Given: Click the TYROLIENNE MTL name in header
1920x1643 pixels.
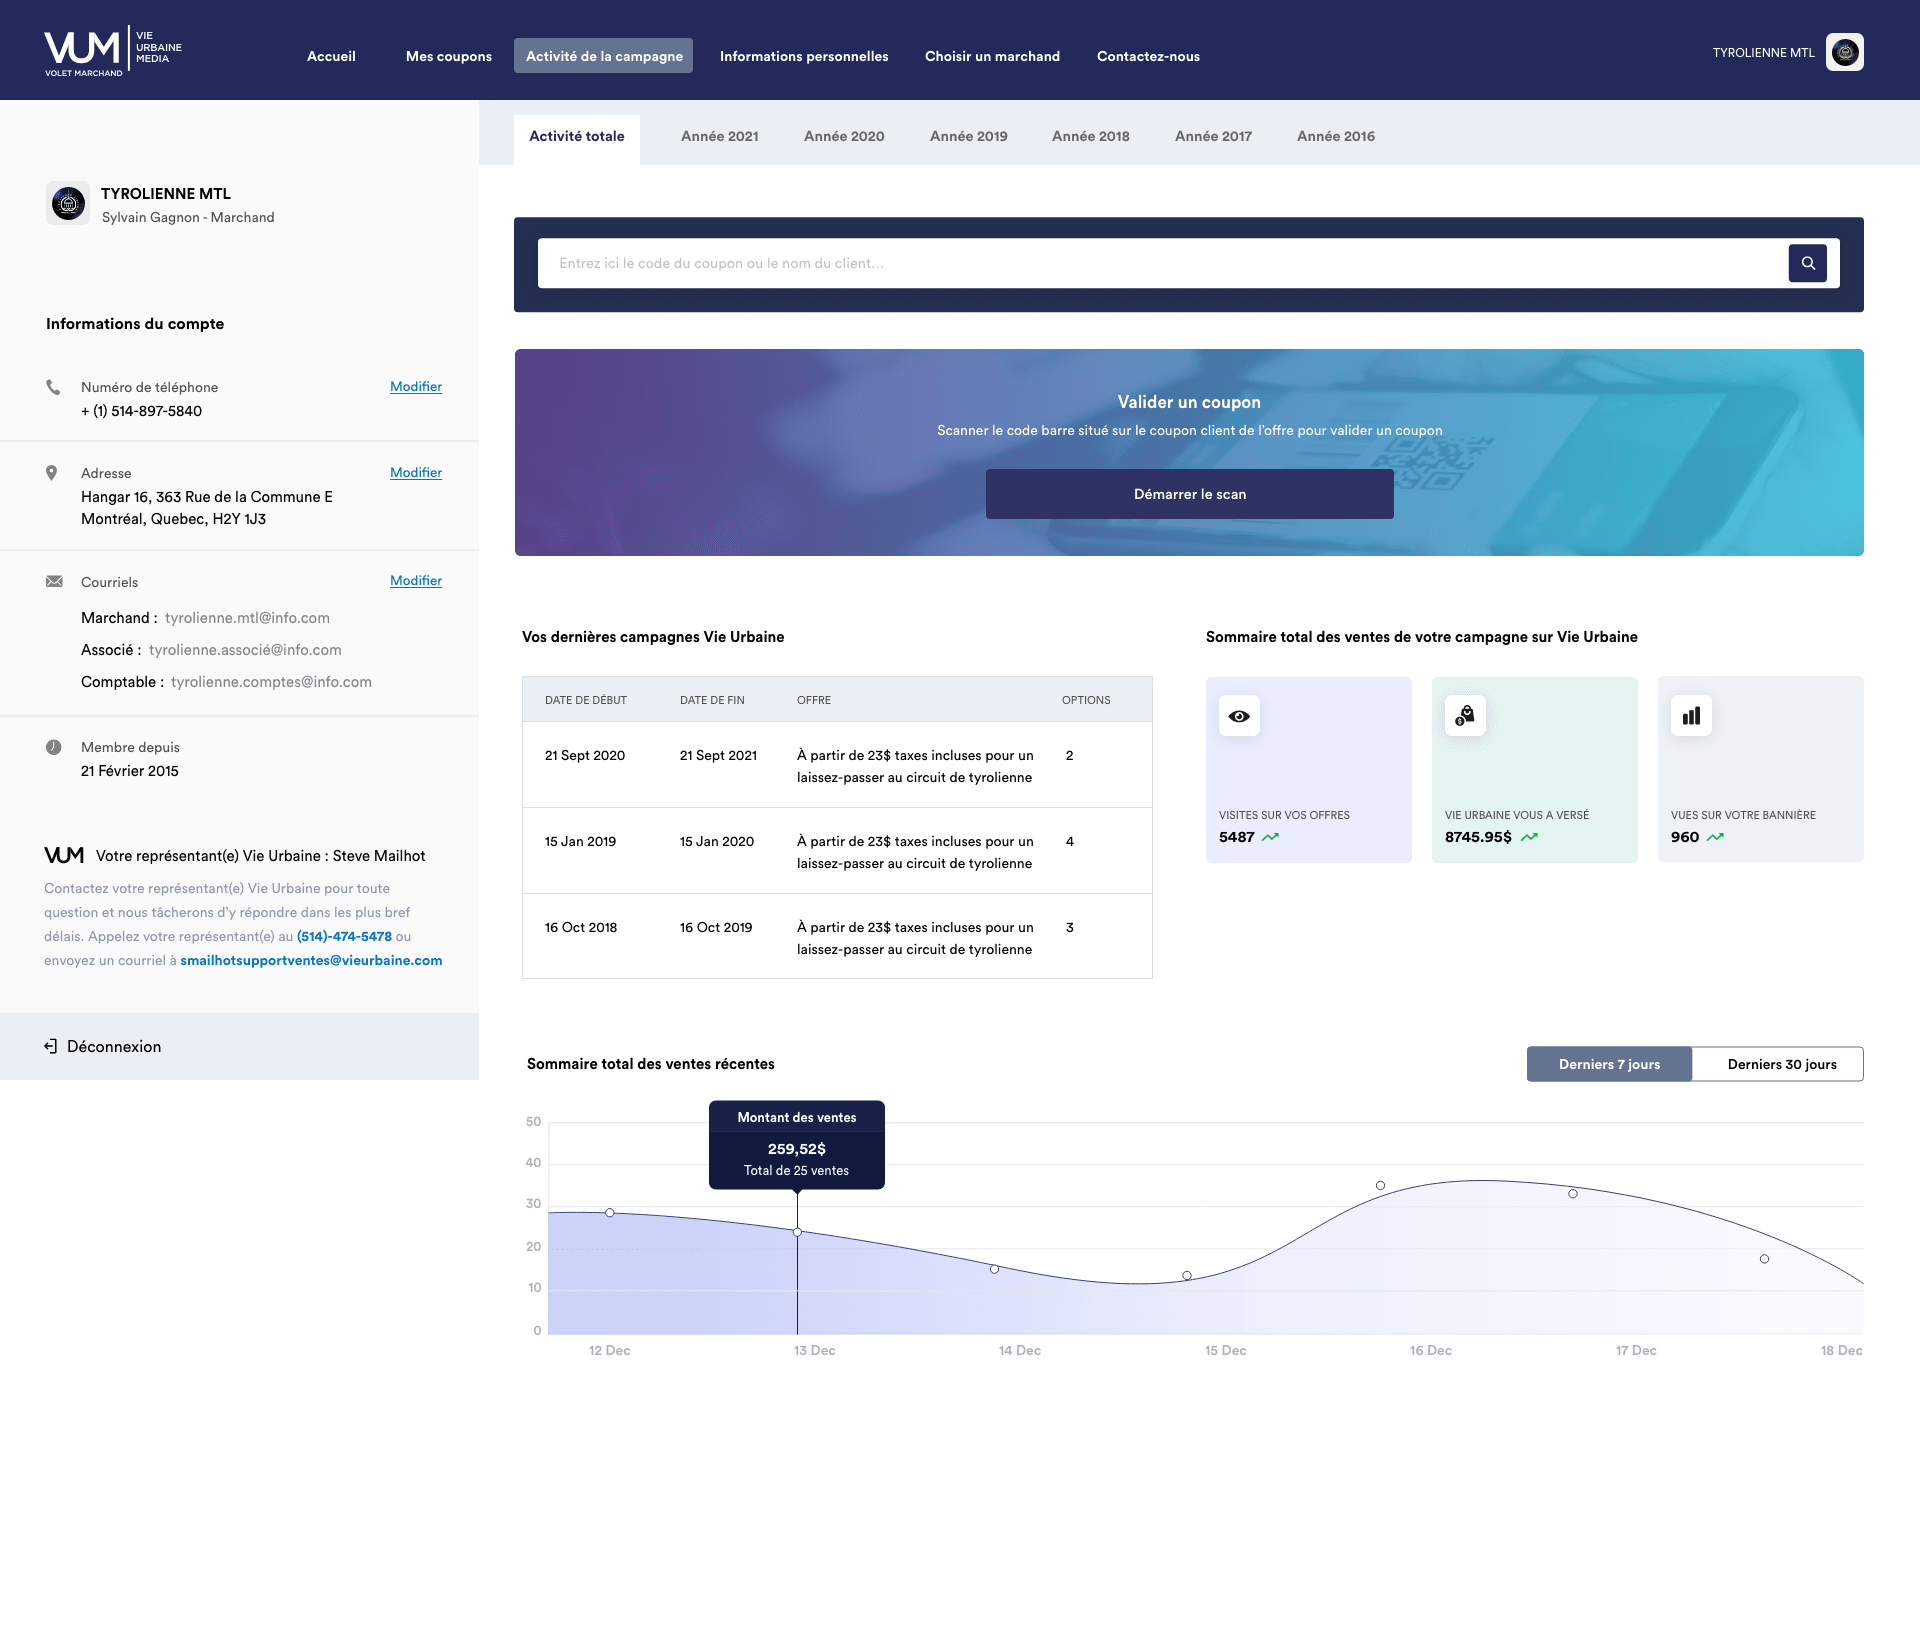Looking at the screenshot, I should (x=1763, y=53).
